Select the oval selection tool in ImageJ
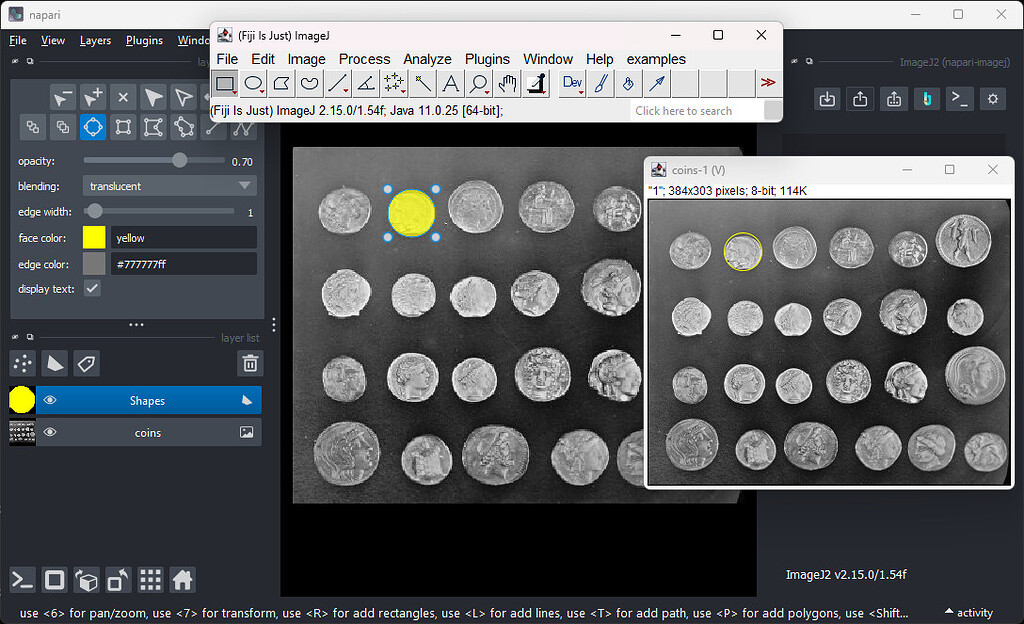Image resolution: width=1024 pixels, height=624 pixels. pyautogui.click(x=253, y=84)
